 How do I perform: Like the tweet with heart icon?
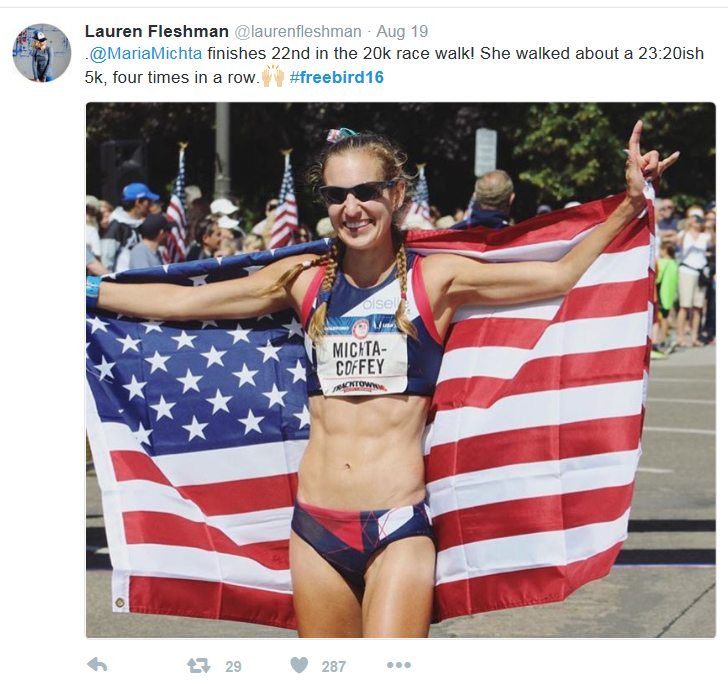tap(299, 665)
